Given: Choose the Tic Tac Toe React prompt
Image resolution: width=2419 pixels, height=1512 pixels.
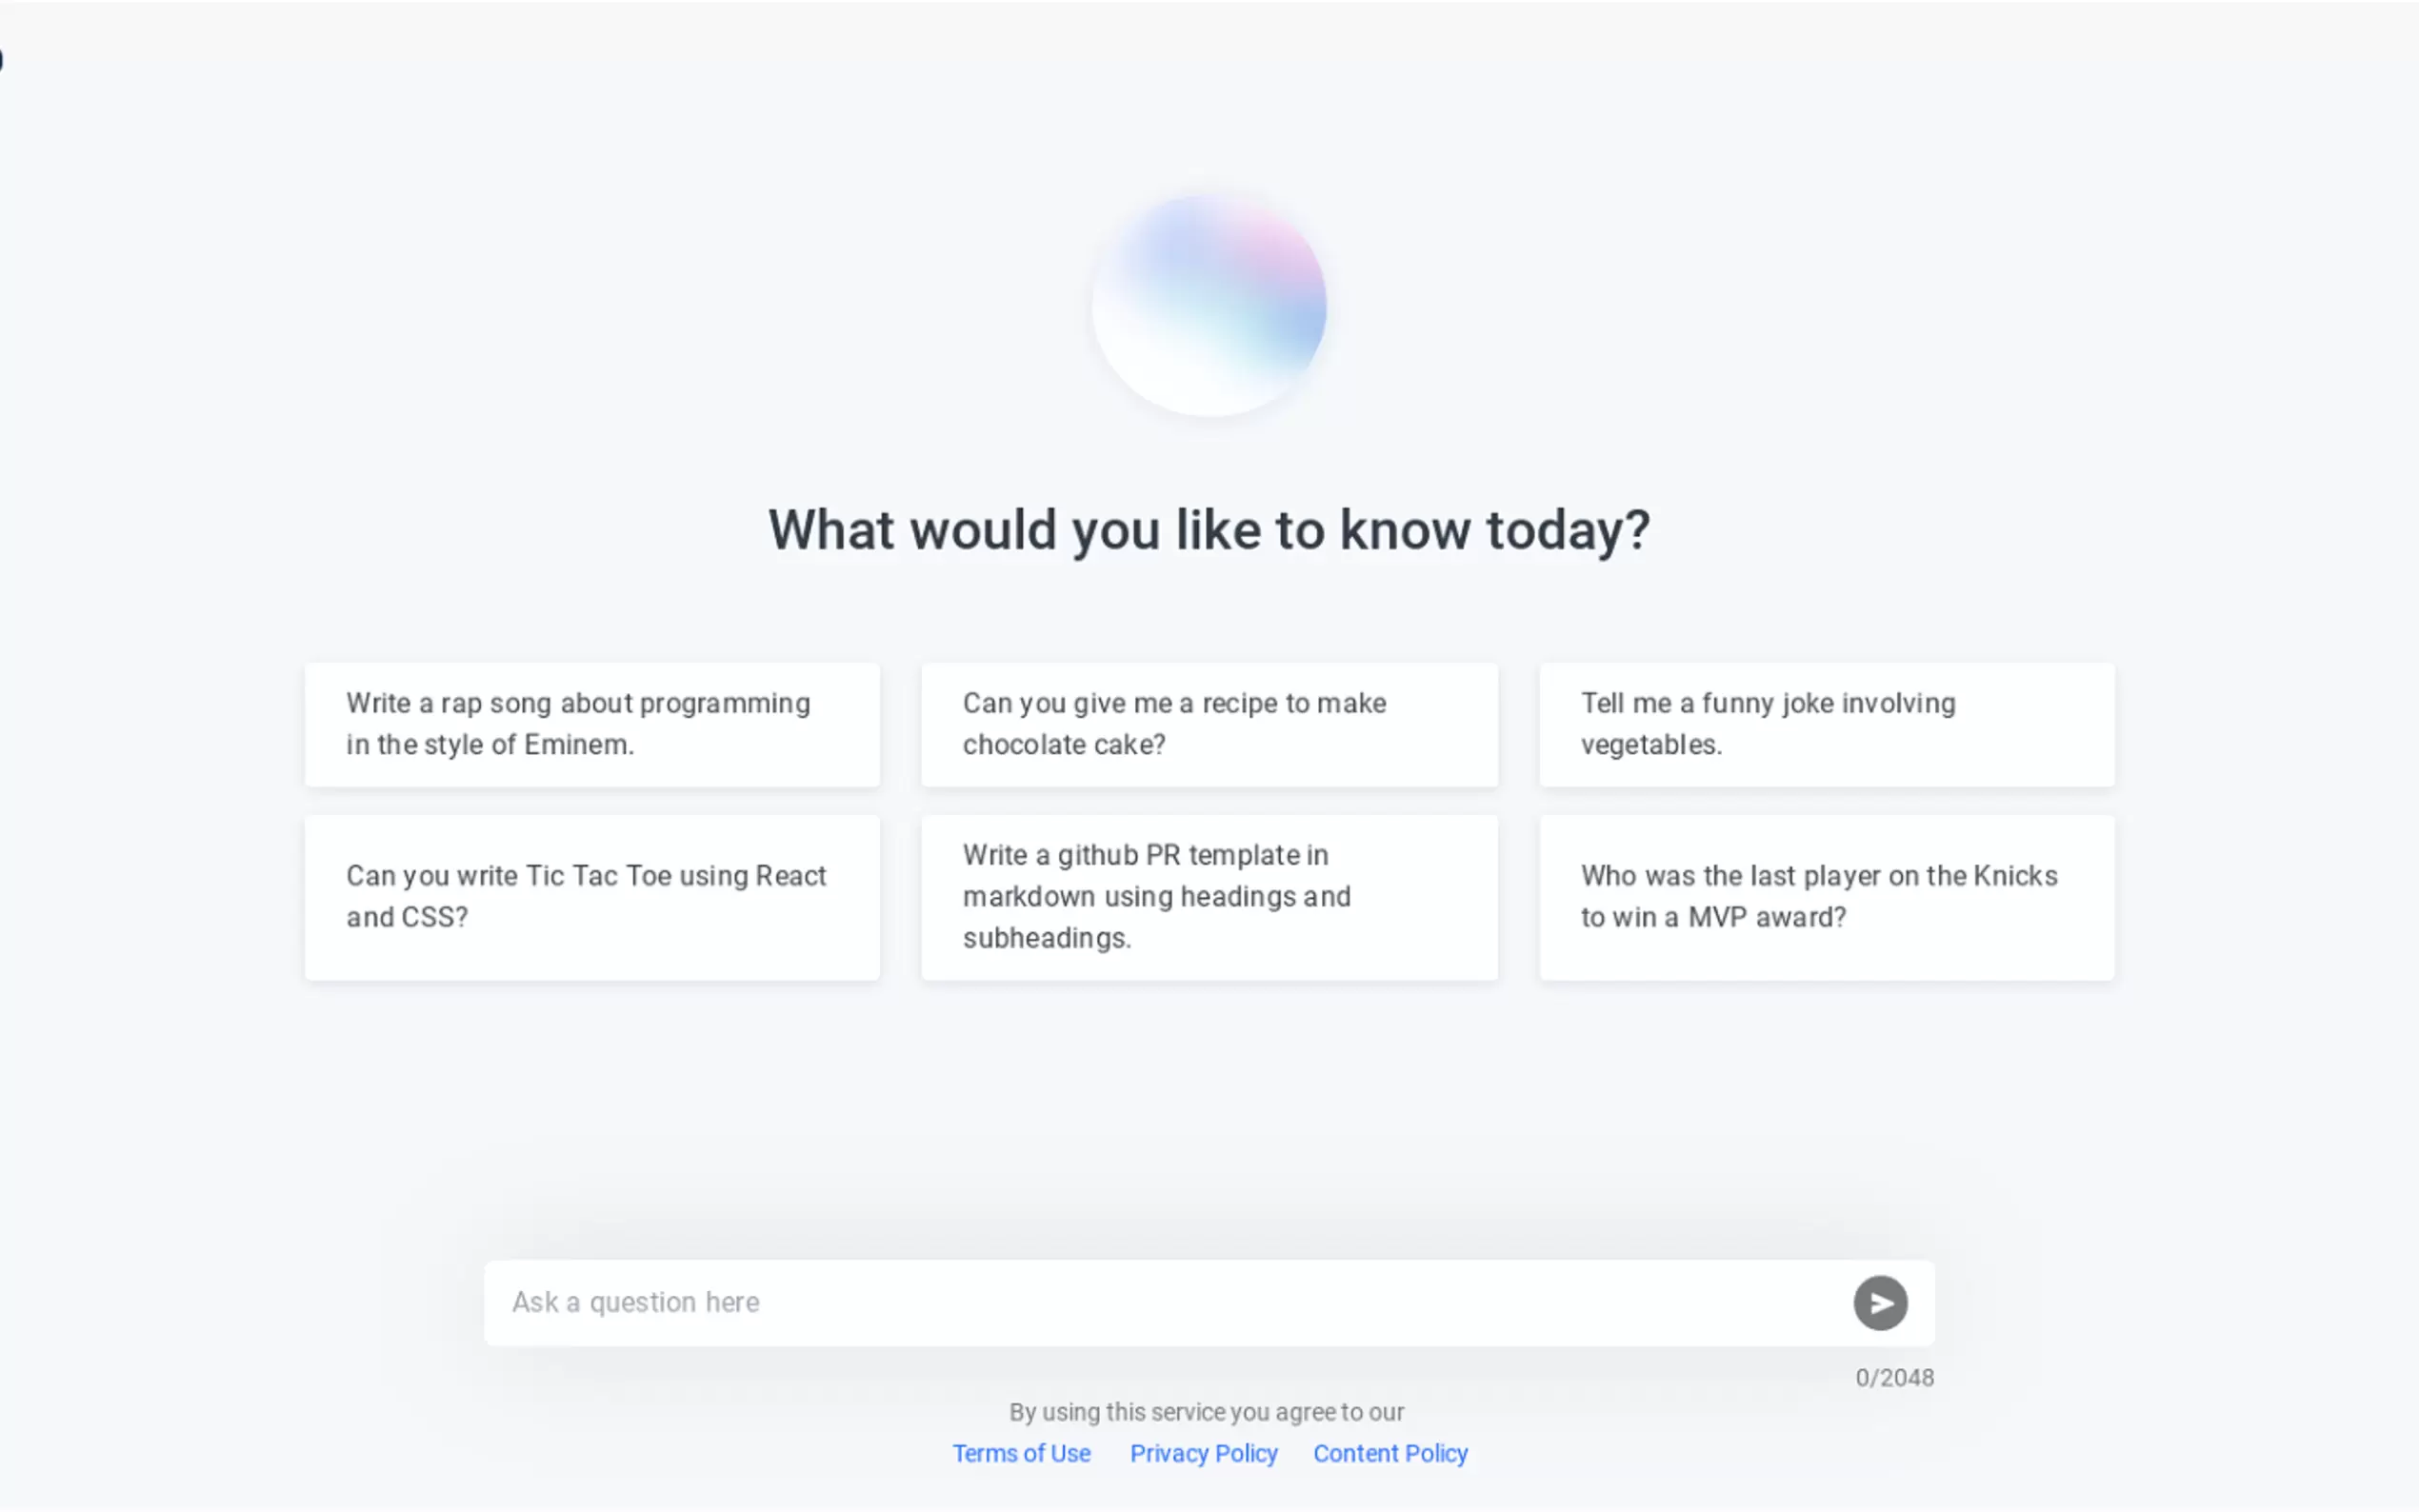Looking at the screenshot, I should point(592,897).
